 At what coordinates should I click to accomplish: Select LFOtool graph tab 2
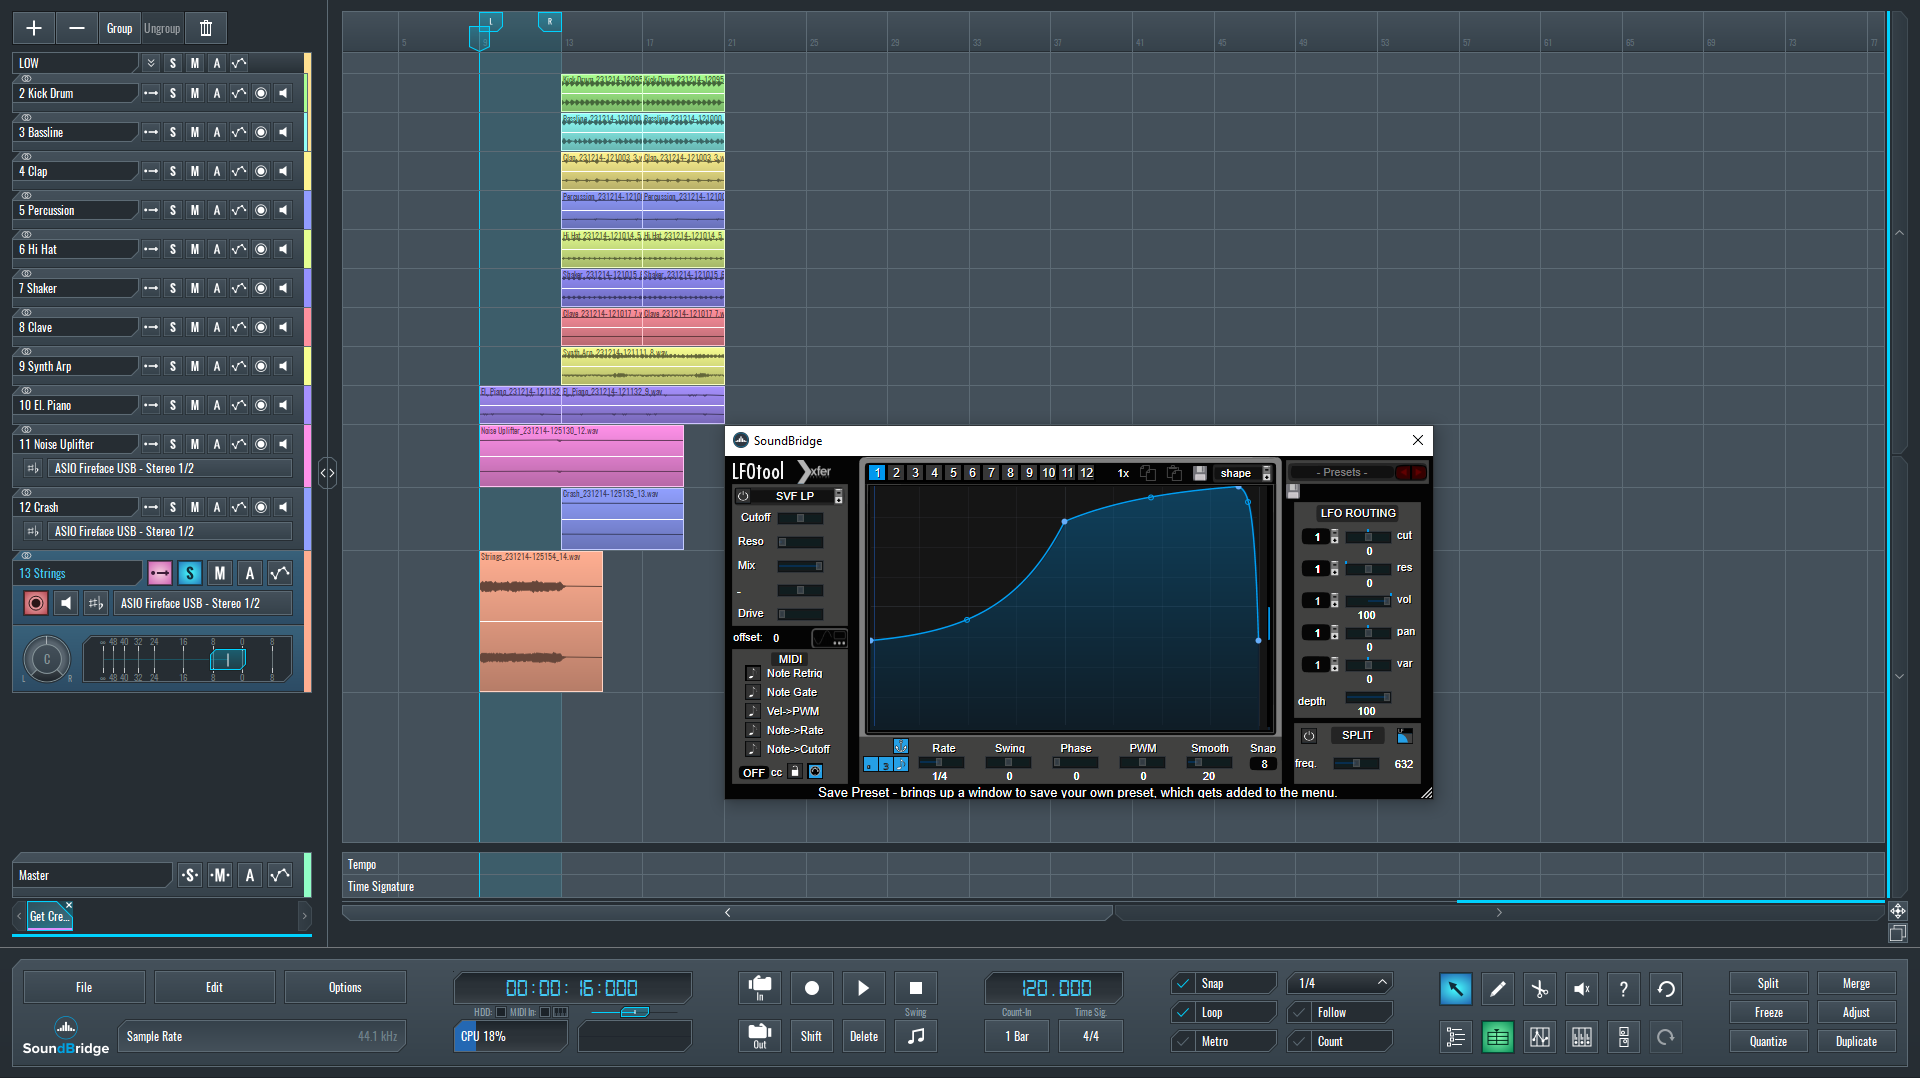896,473
